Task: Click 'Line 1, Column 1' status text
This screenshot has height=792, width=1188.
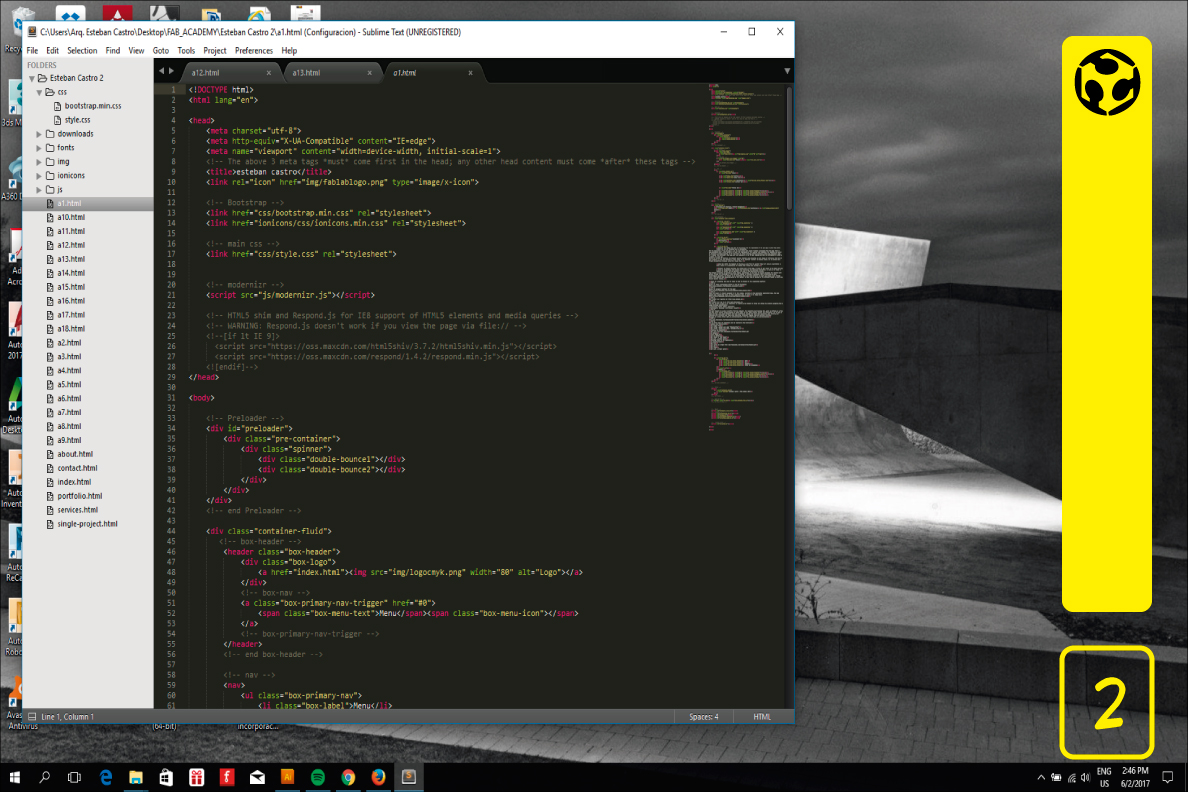Action: click(x=67, y=716)
